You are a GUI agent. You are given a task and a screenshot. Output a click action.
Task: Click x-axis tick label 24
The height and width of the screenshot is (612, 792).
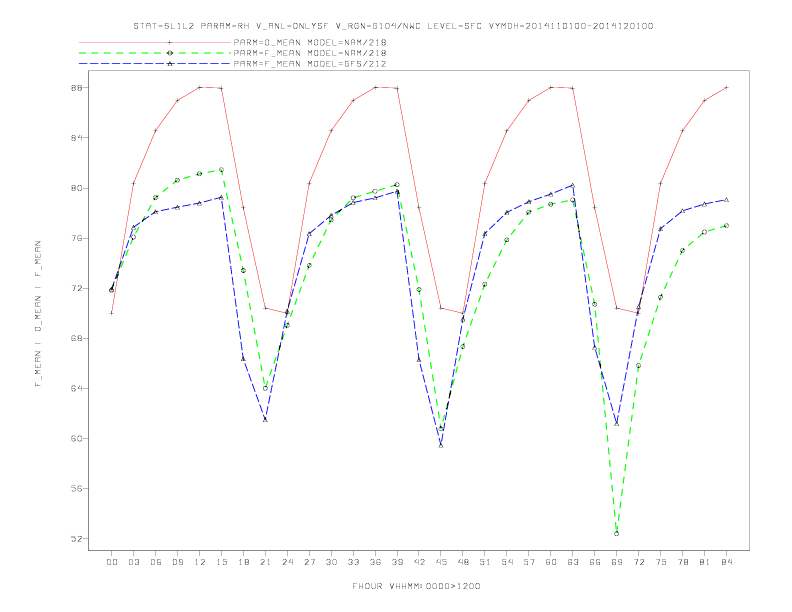click(x=287, y=562)
